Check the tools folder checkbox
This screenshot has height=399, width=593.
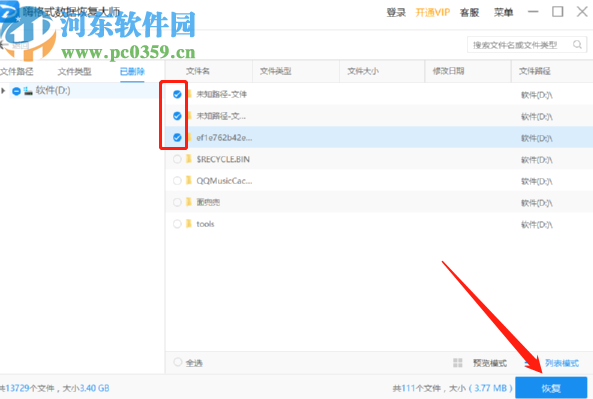click(177, 224)
